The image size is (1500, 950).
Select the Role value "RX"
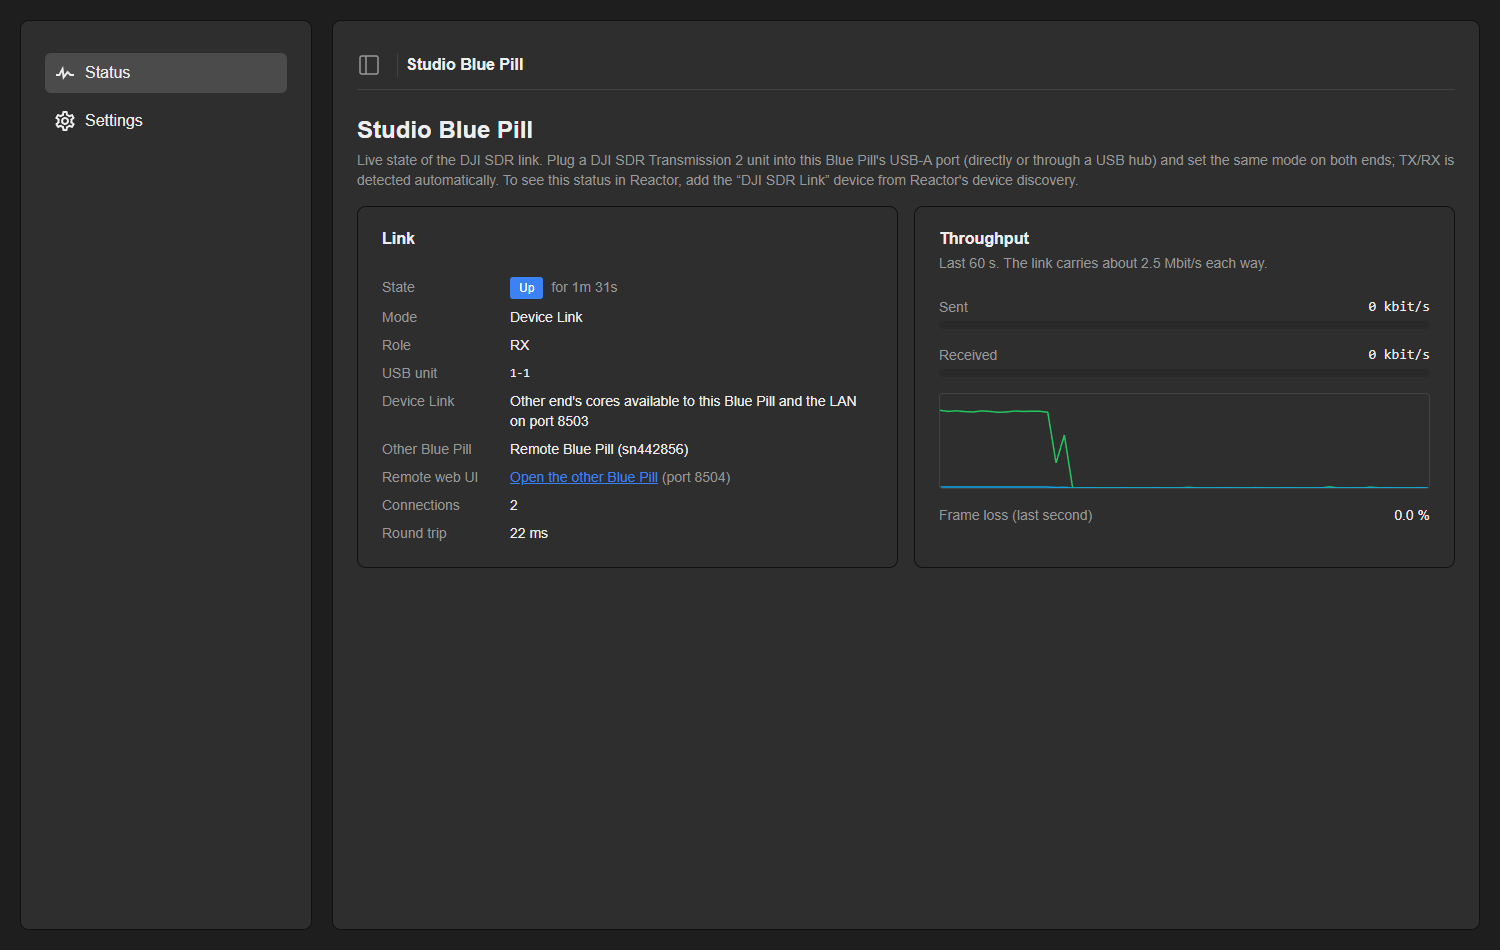click(x=520, y=345)
